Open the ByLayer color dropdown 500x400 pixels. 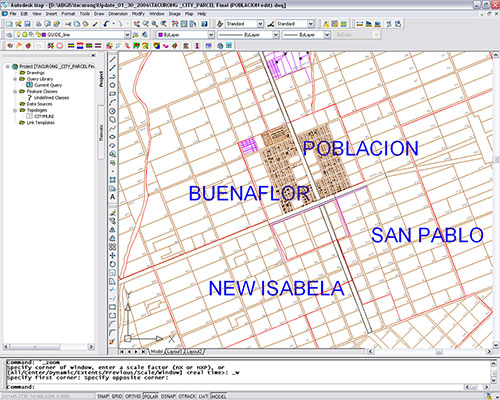[x=211, y=35]
